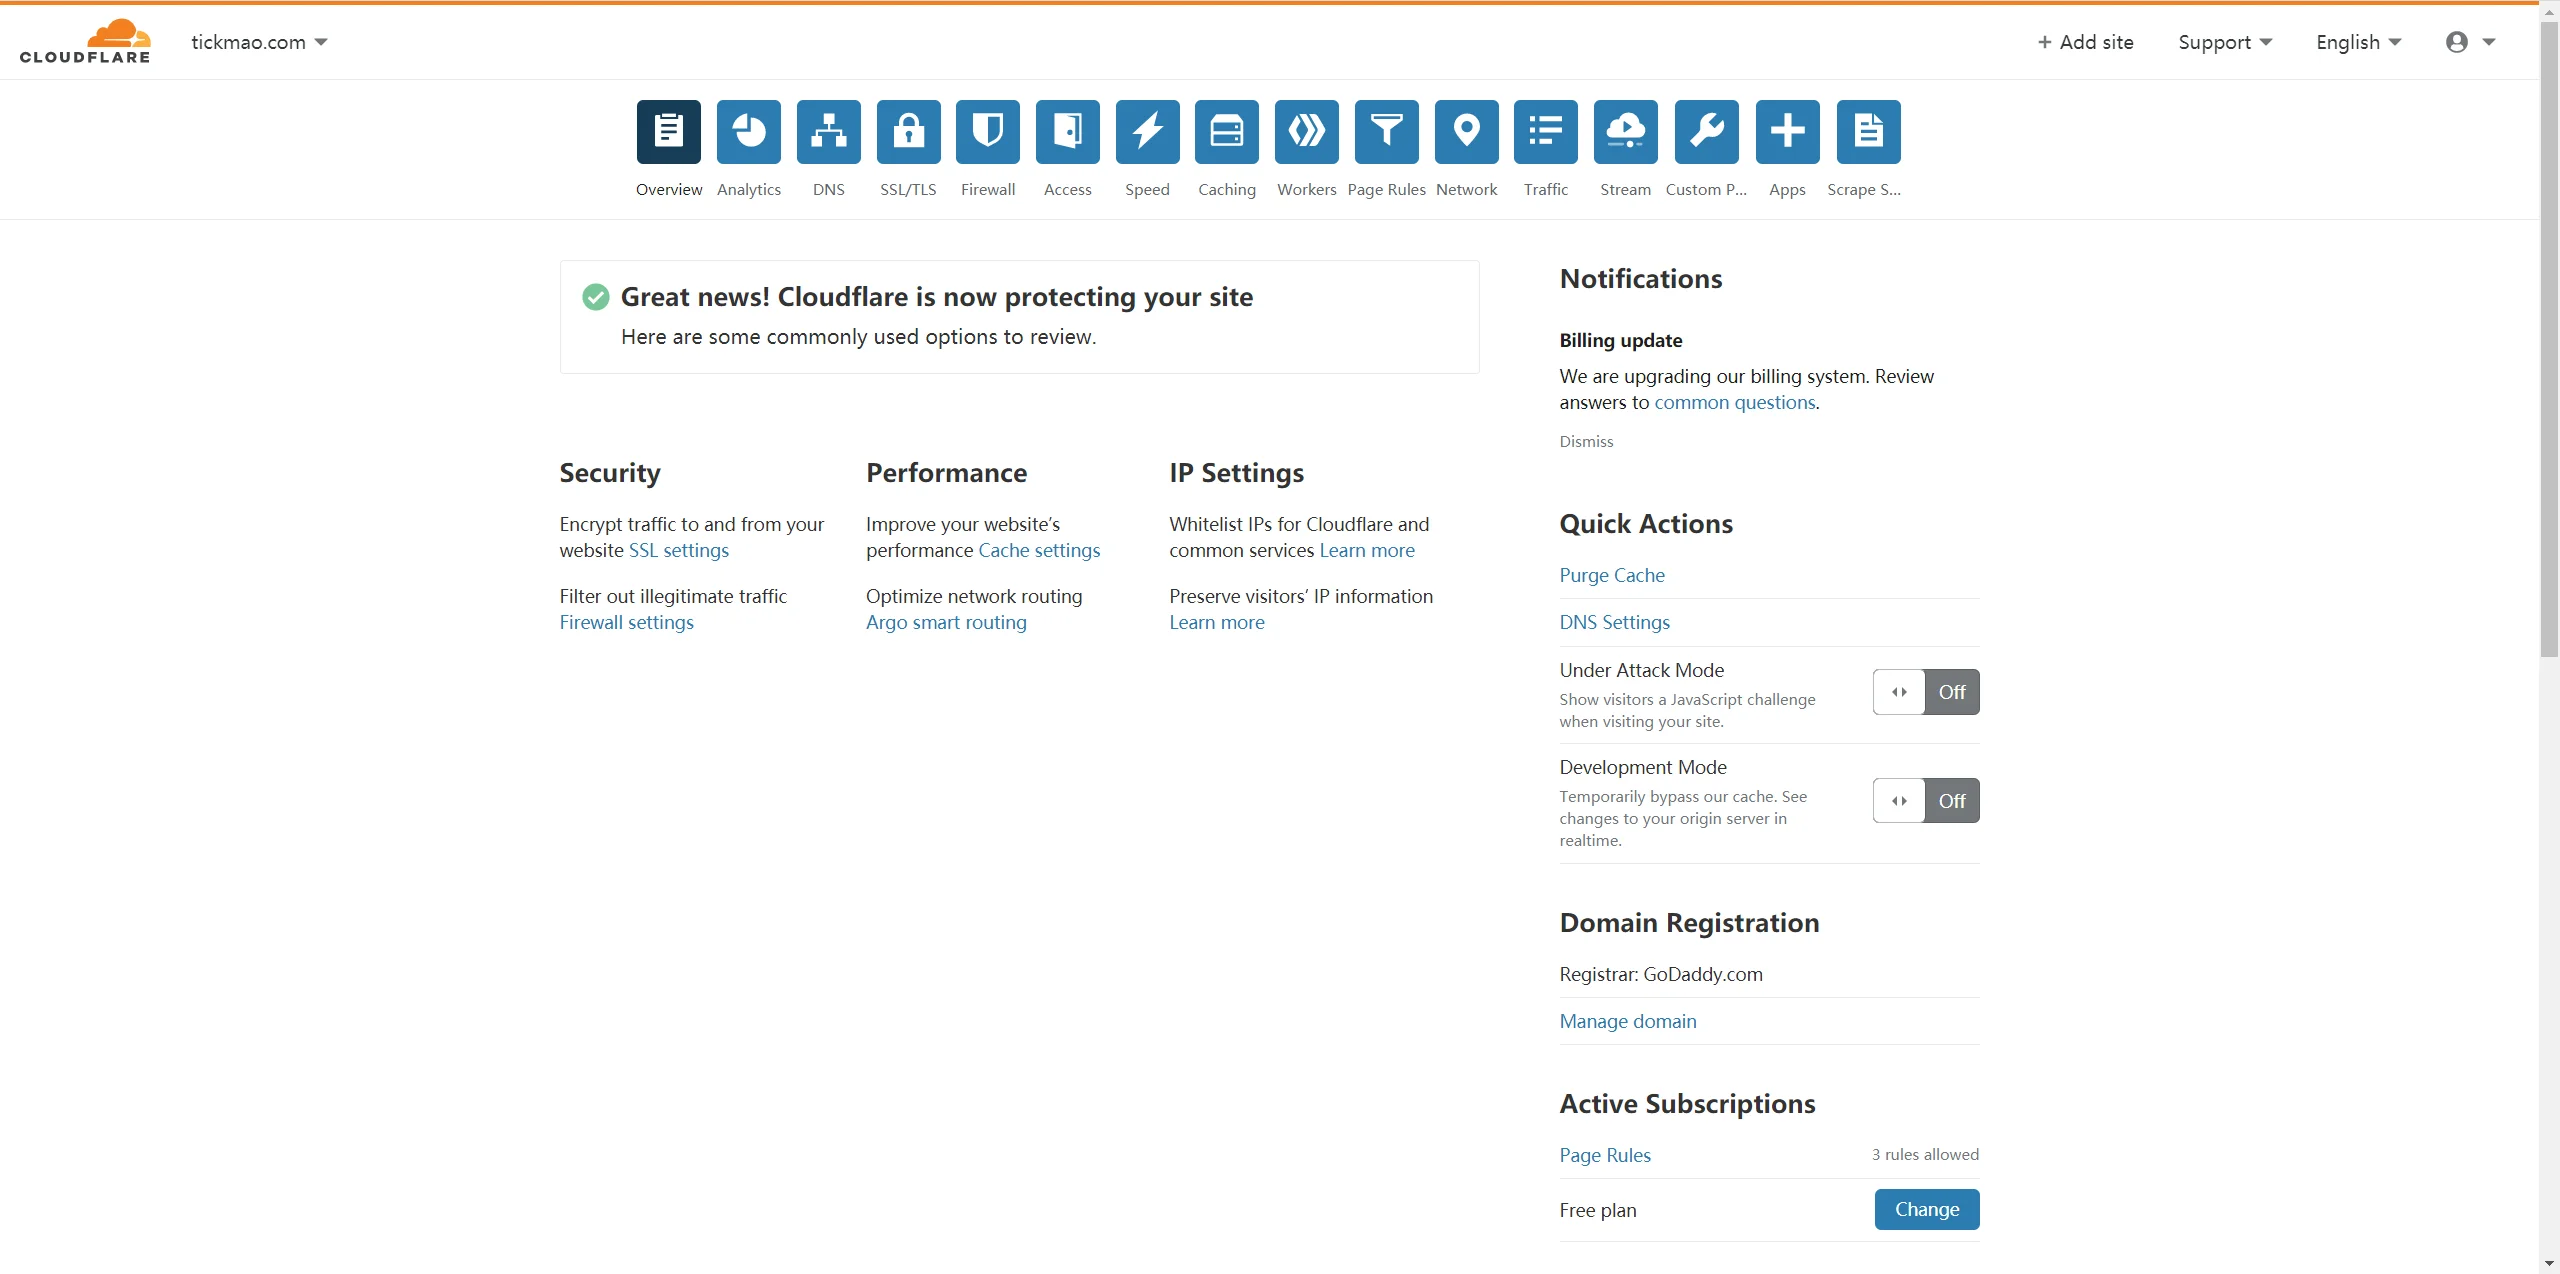The image size is (2560, 1274).
Task: Click the Change plan button
Action: tap(1926, 1209)
